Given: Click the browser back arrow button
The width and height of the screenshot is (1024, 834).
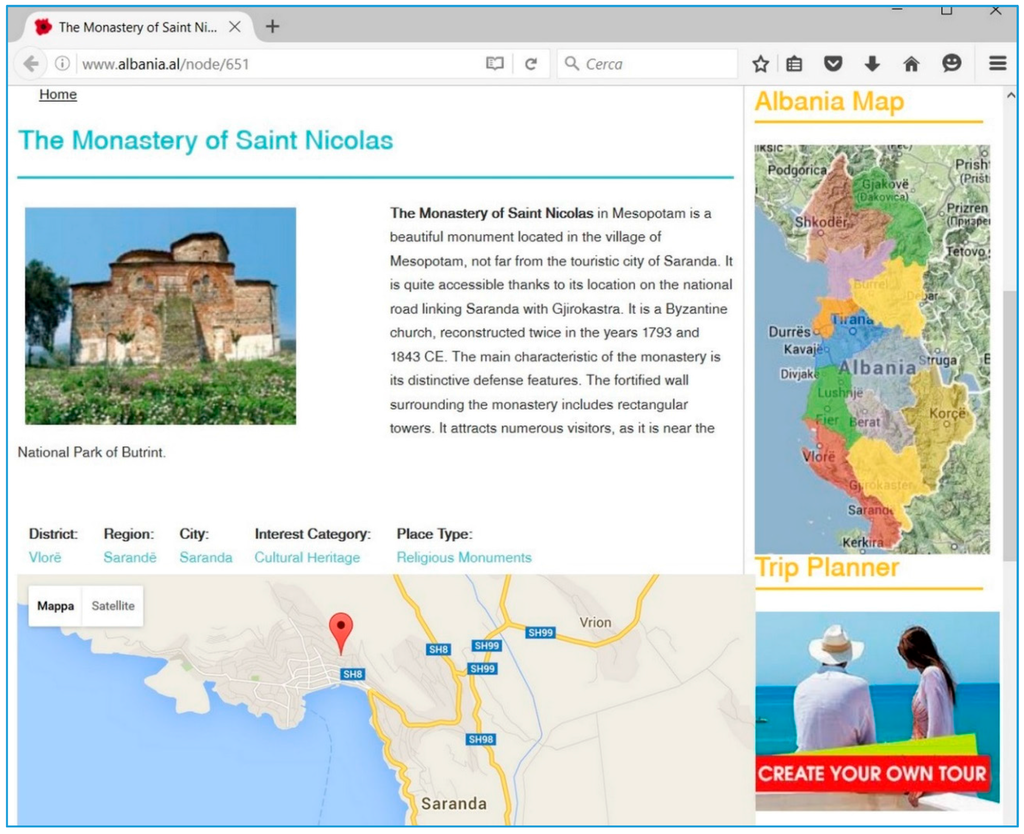Looking at the screenshot, I should (x=31, y=64).
